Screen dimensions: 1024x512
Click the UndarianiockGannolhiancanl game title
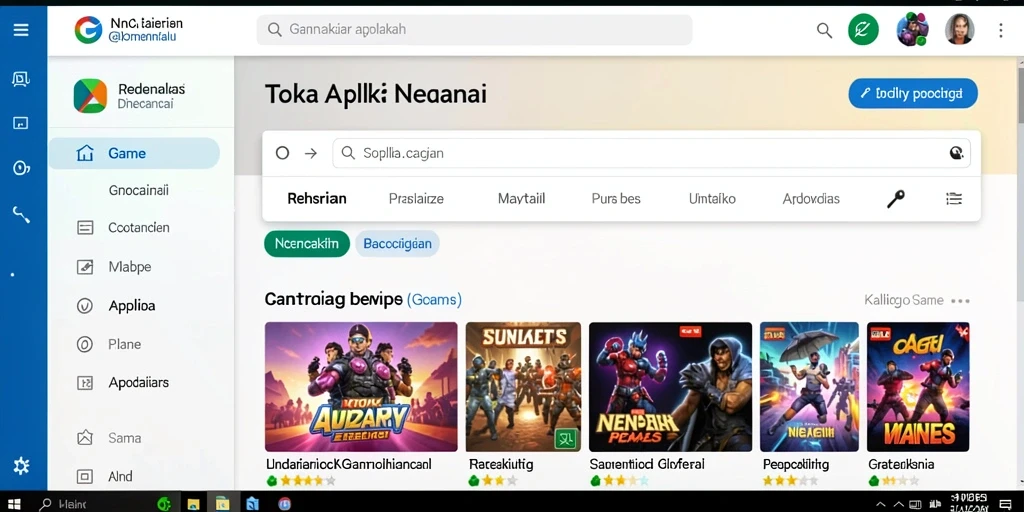[349, 464]
